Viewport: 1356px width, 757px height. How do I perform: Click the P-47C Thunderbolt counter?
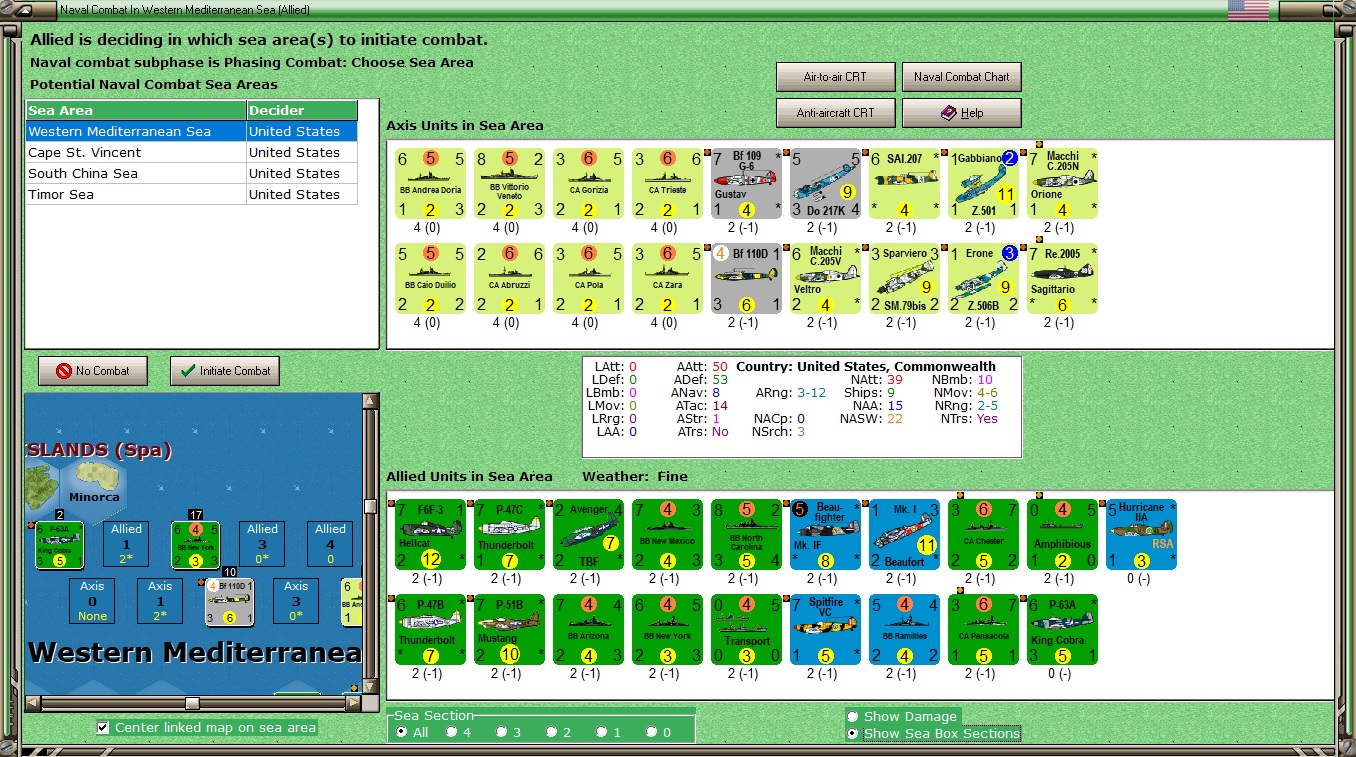tap(509, 535)
